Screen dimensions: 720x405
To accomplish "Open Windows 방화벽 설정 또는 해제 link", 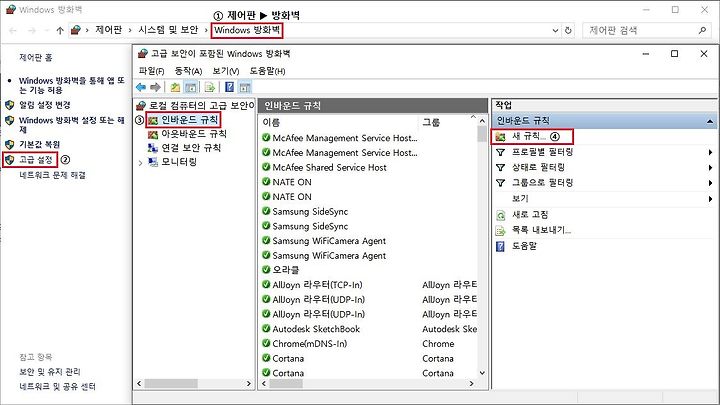I will pos(72,124).
